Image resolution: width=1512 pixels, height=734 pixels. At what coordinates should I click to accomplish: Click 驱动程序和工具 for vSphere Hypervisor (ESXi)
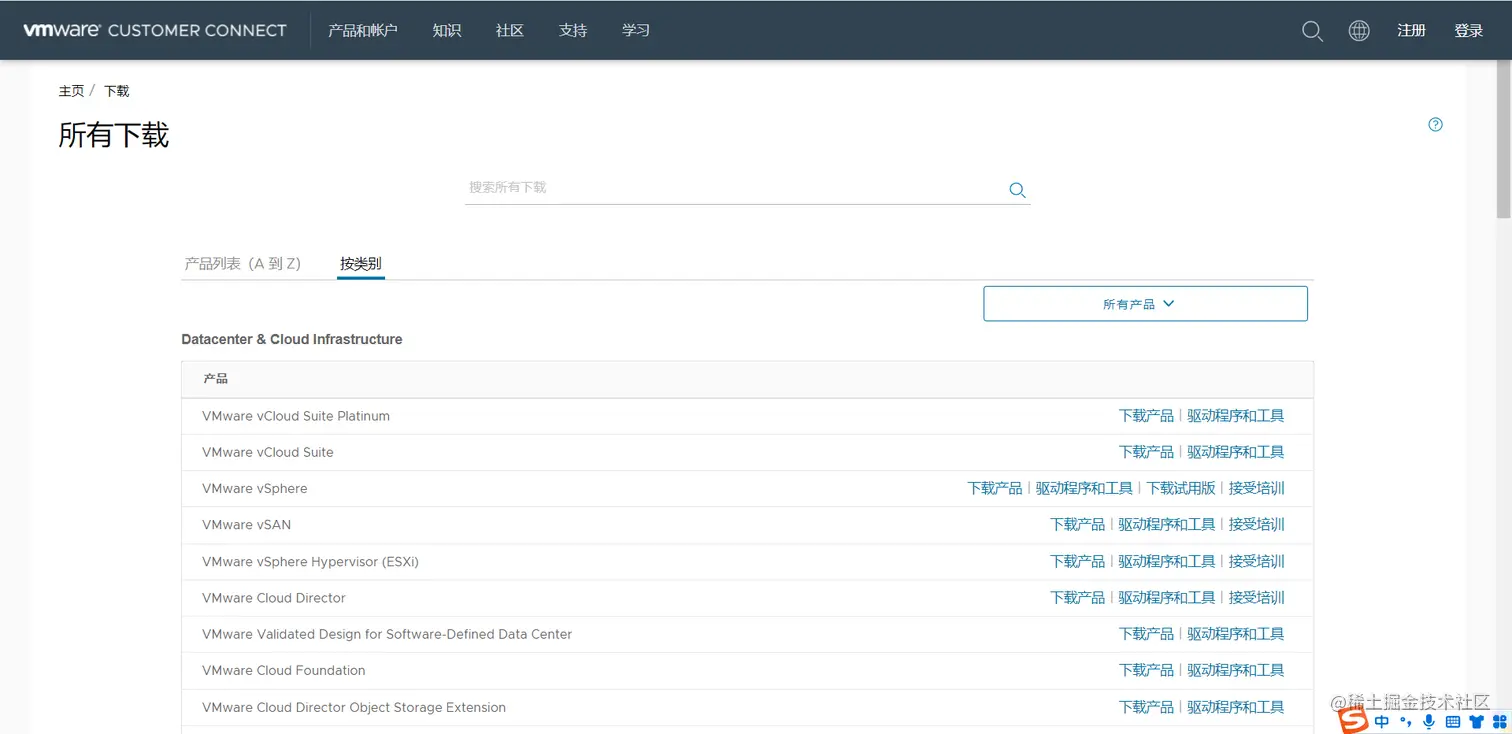click(x=1167, y=562)
